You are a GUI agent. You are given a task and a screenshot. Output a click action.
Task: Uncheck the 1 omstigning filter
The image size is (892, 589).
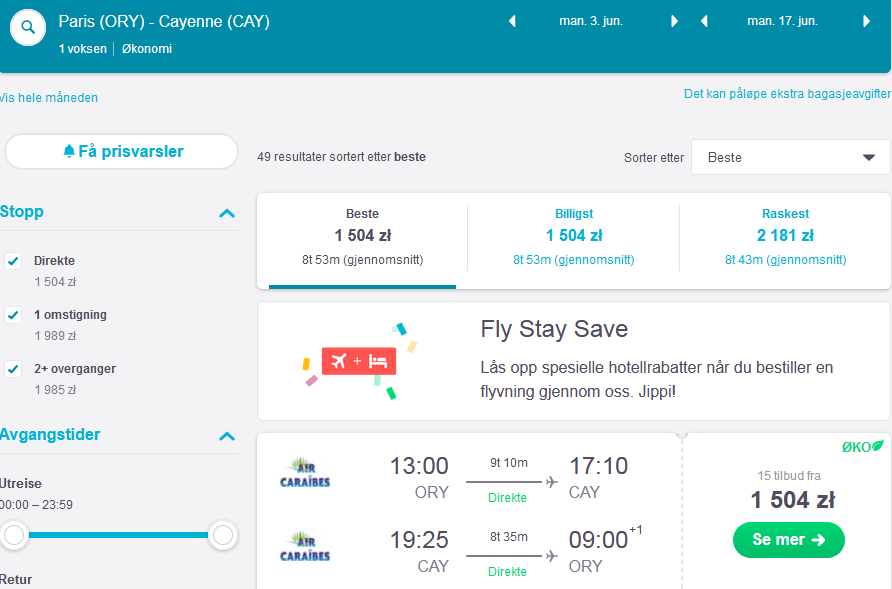click(x=13, y=315)
